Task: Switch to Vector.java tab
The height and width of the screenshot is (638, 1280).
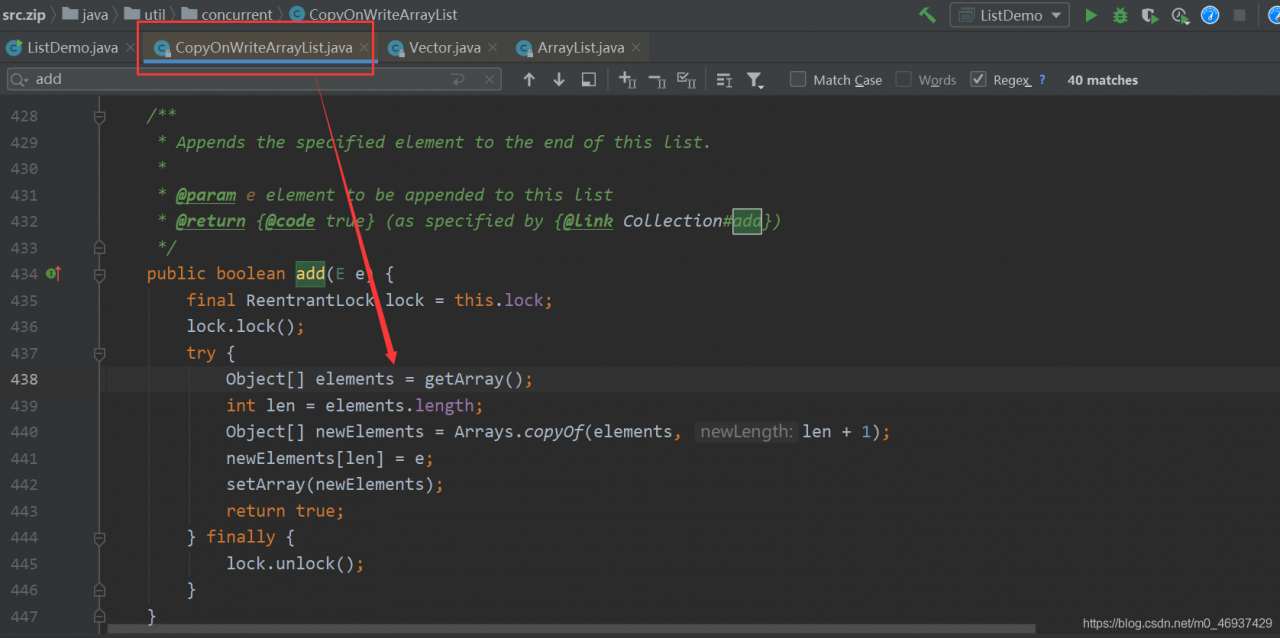Action: point(445,47)
